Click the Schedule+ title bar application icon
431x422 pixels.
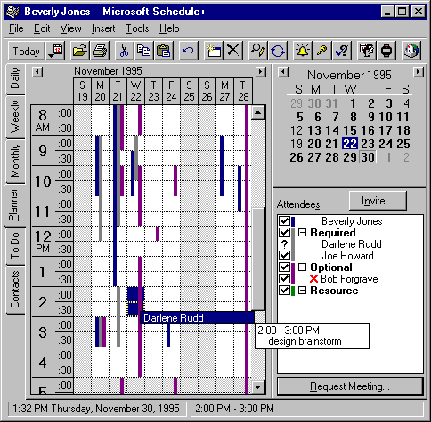point(13,12)
